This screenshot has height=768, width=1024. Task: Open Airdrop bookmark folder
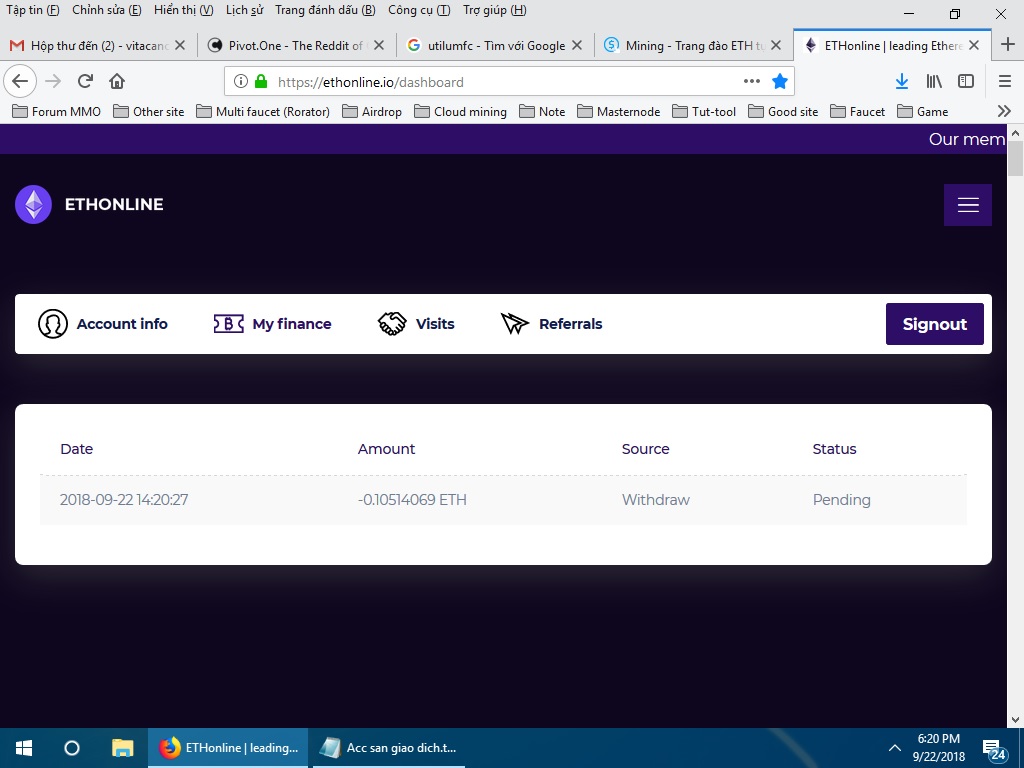pos(372,112)
